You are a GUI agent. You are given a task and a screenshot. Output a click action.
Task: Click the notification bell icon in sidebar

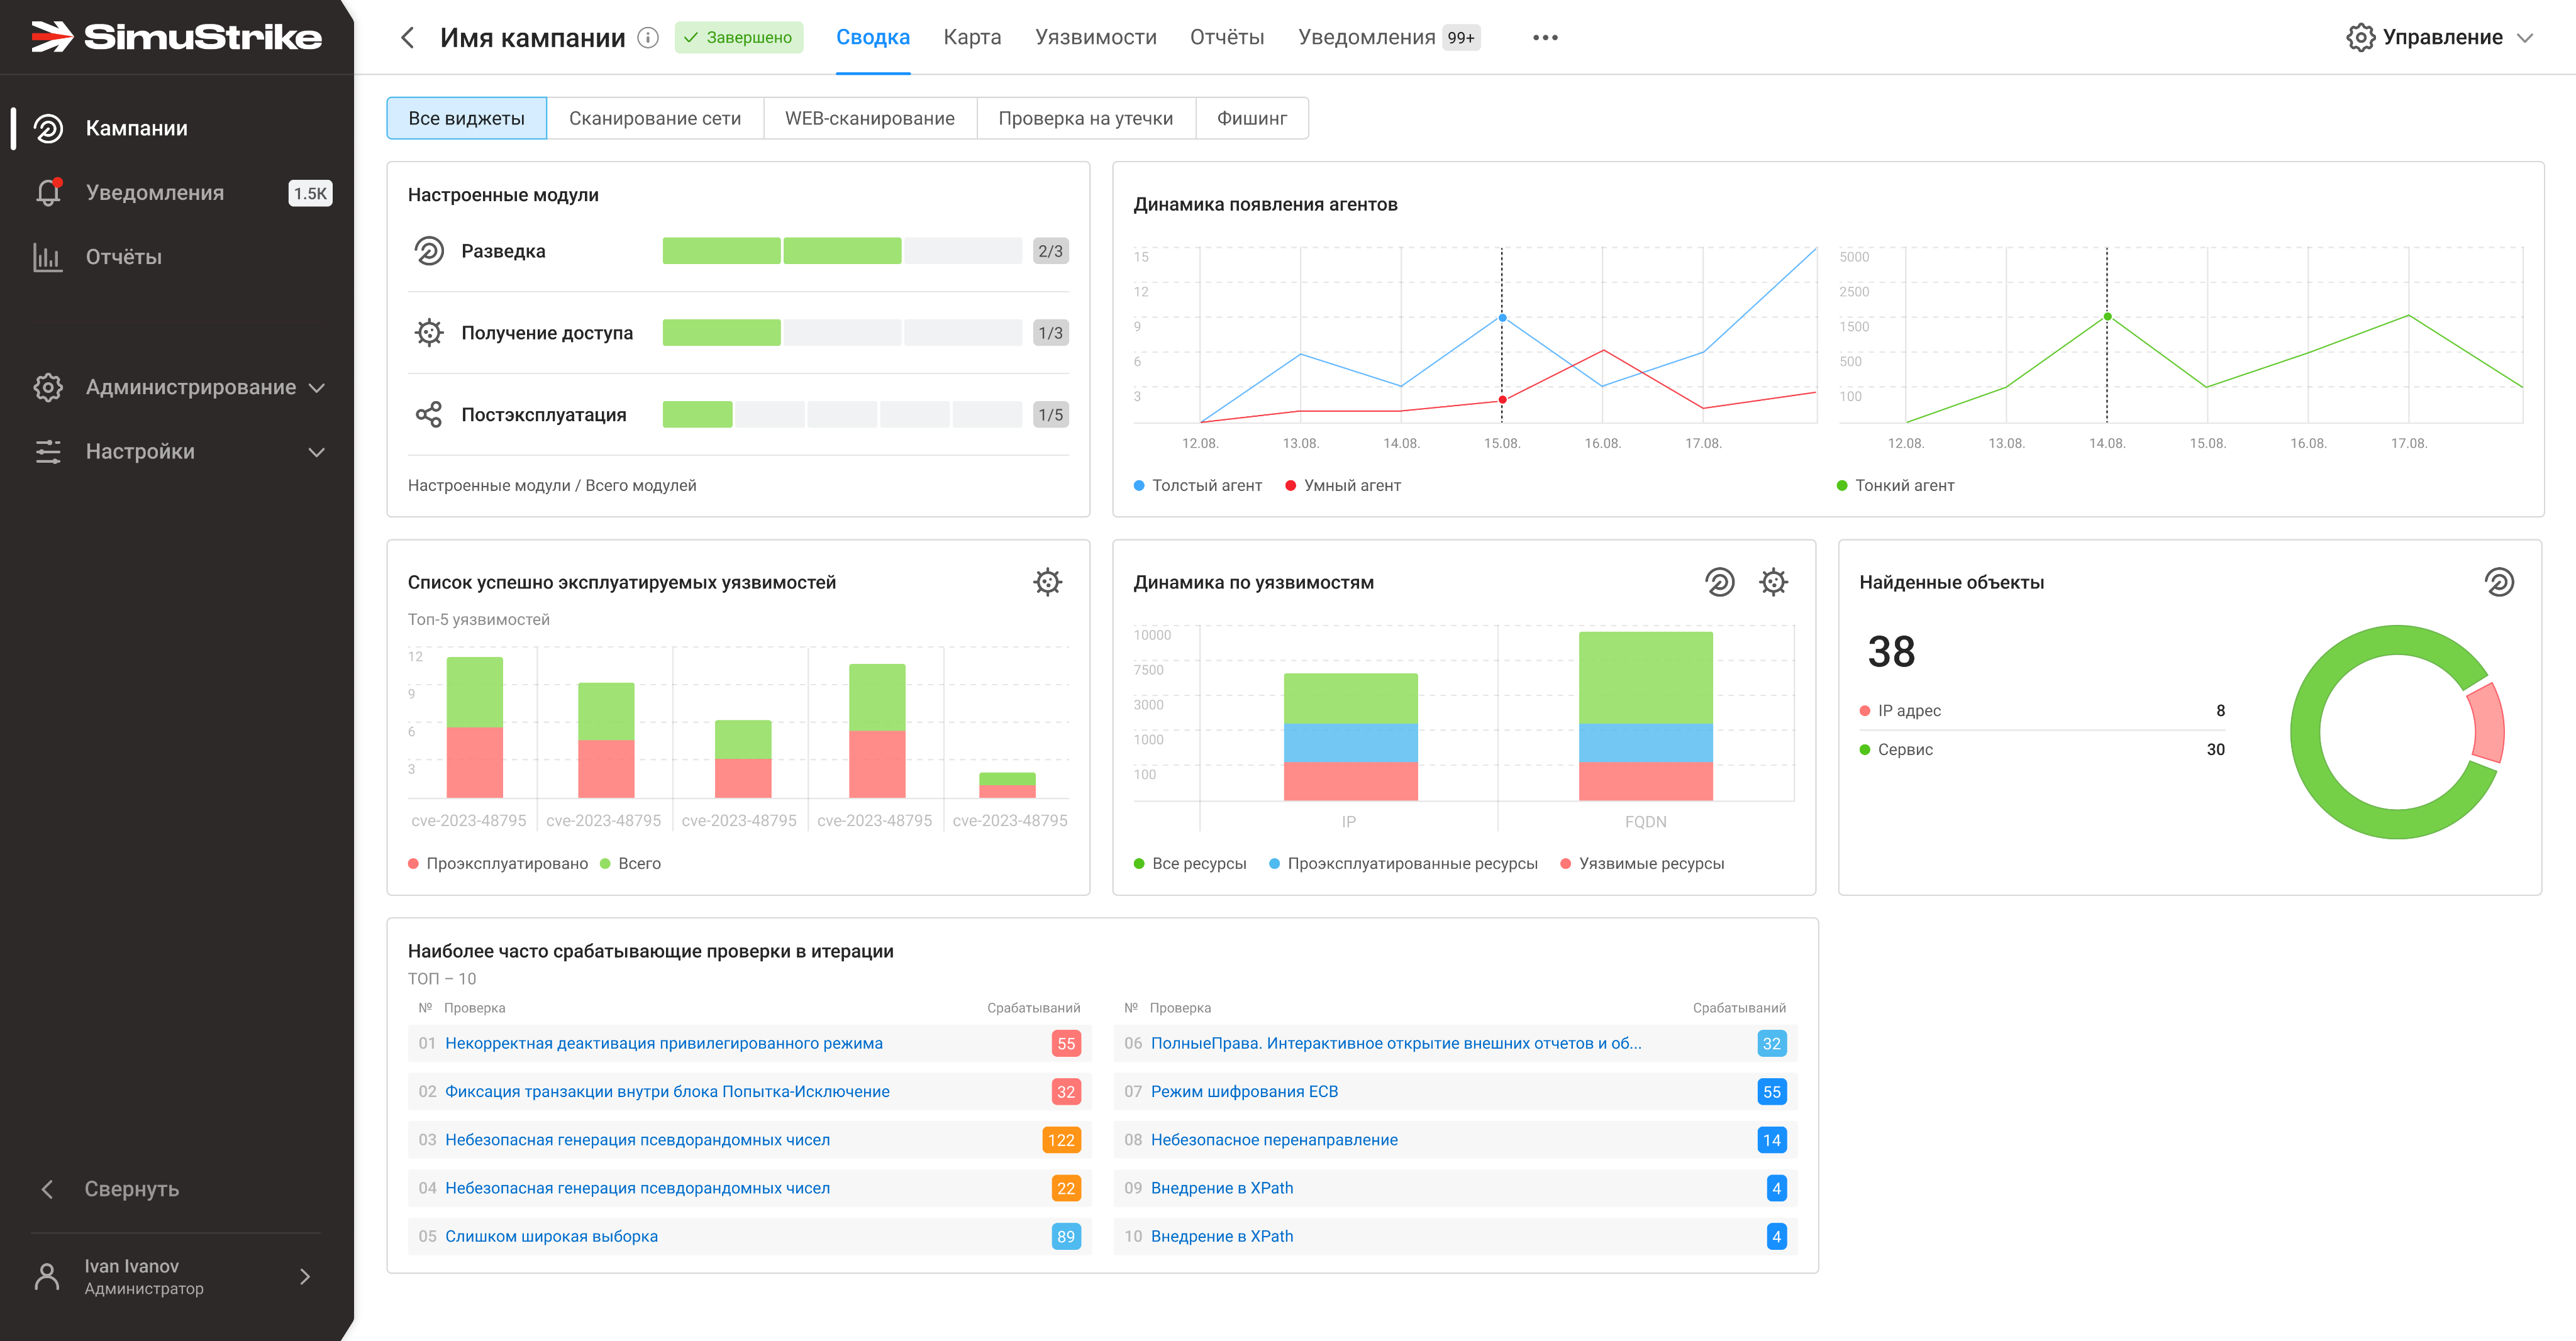click(48, 192)
